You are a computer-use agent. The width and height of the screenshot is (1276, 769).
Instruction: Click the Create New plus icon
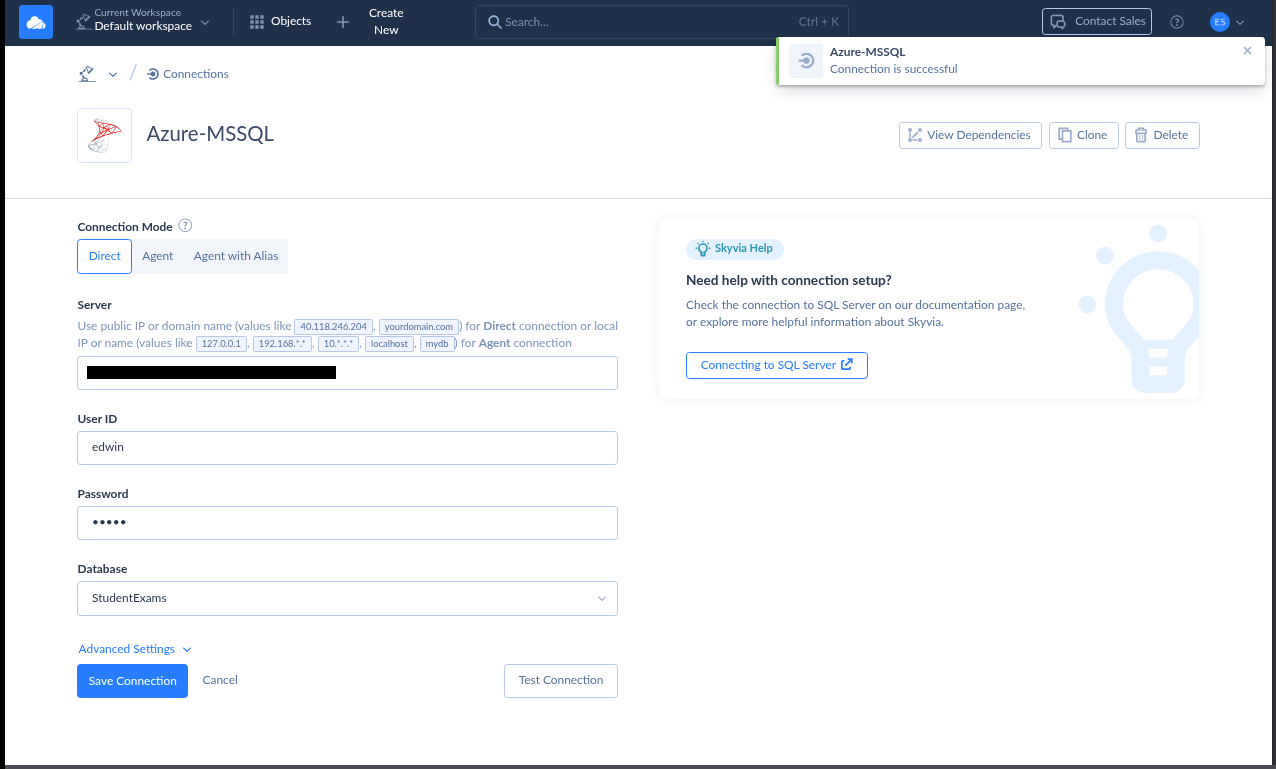pos(343,22)
